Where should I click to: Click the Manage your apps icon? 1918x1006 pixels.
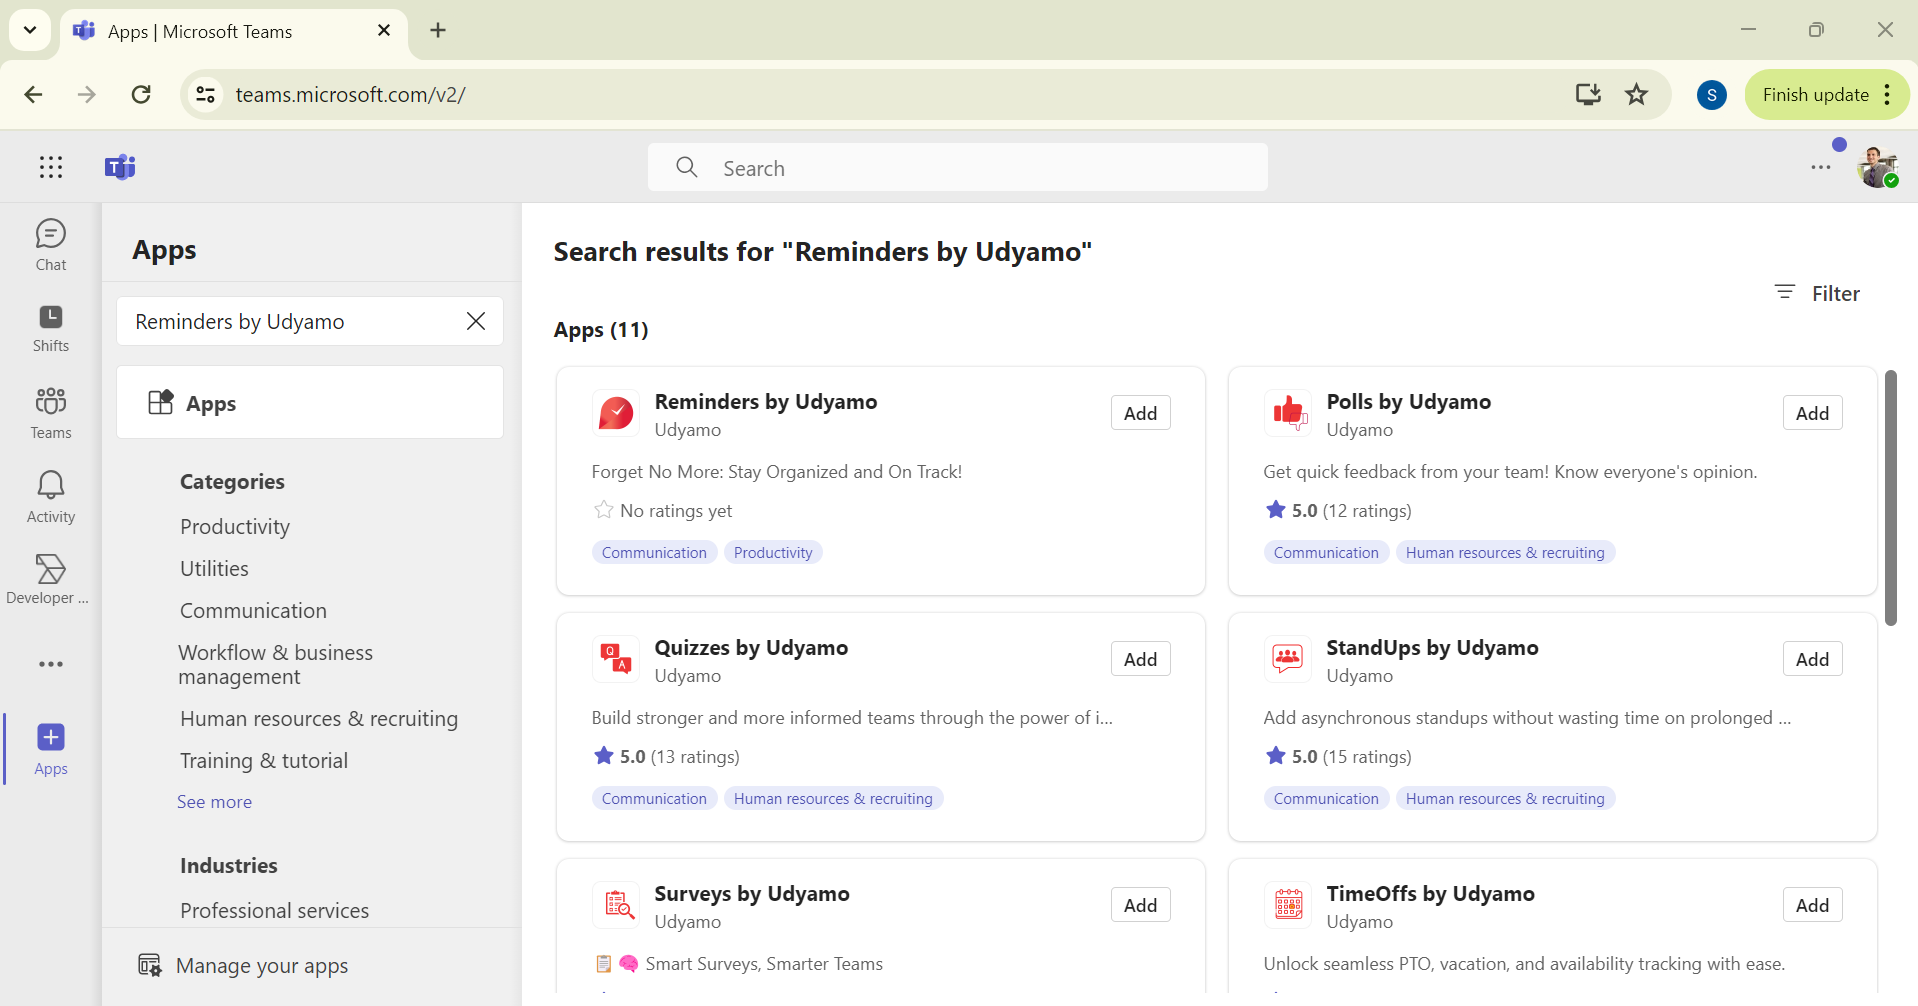pyautogui.click(x=150, y=965)
